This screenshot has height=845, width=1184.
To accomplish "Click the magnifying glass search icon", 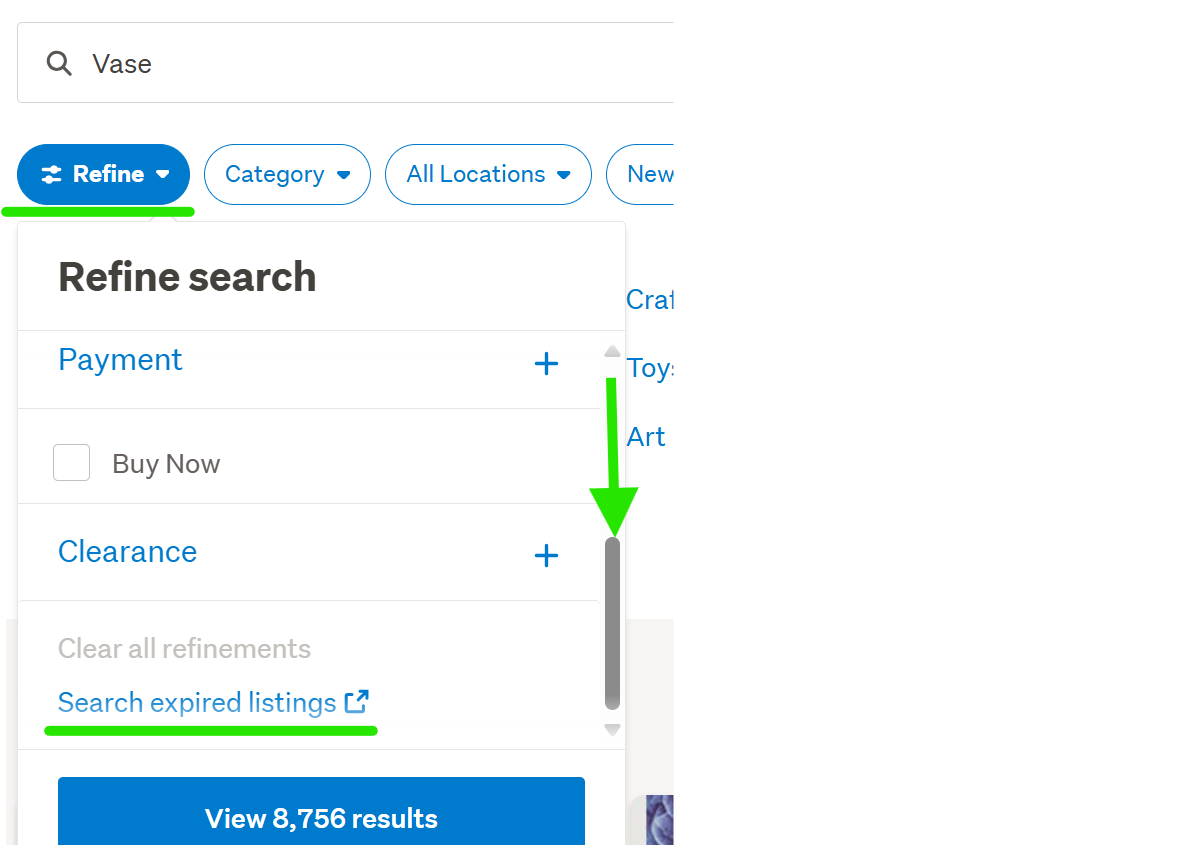I will [x=59, y=64].
